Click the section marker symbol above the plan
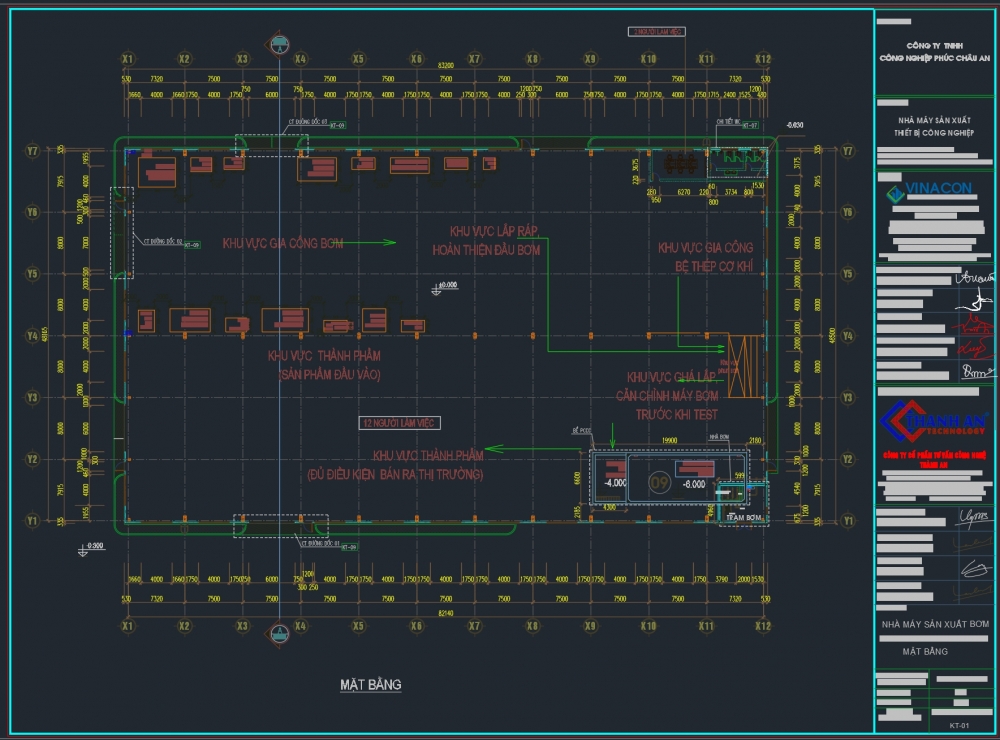 (x=279, y=43)
